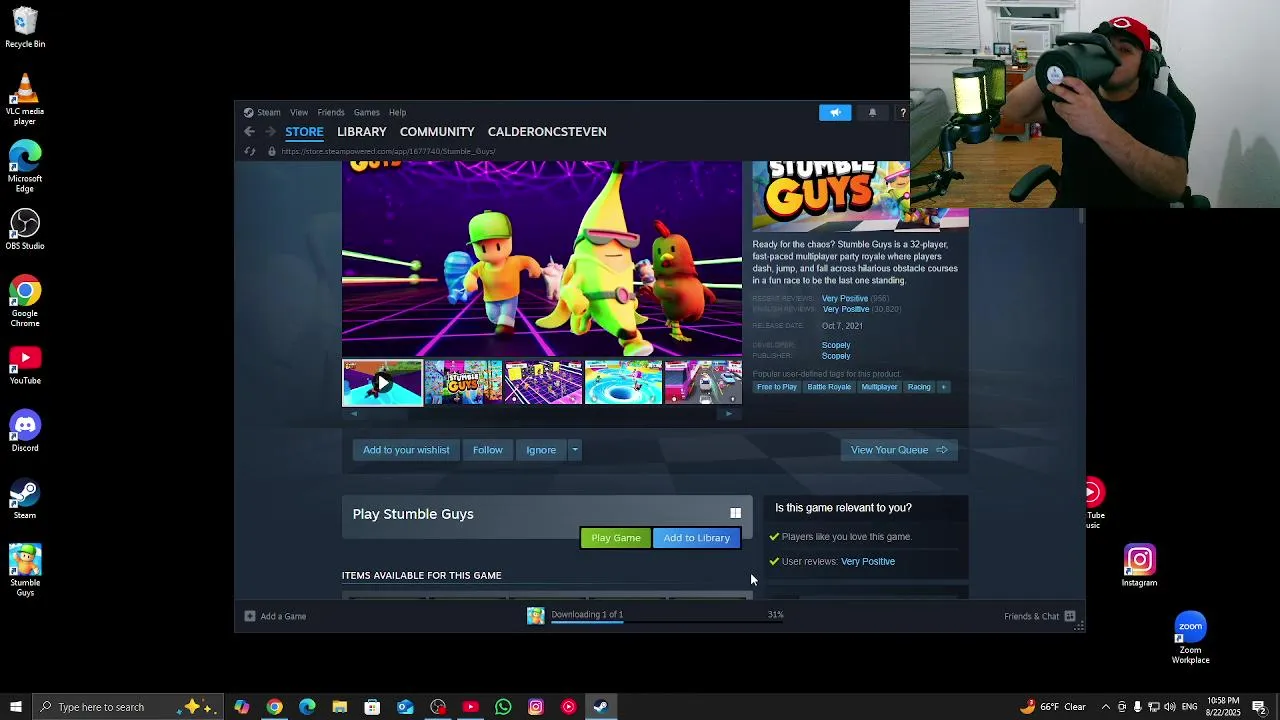Image resolution: width=1280 pixels, height=720 pixels.
Task: Click the Racing tag
Action: (919, 387)
